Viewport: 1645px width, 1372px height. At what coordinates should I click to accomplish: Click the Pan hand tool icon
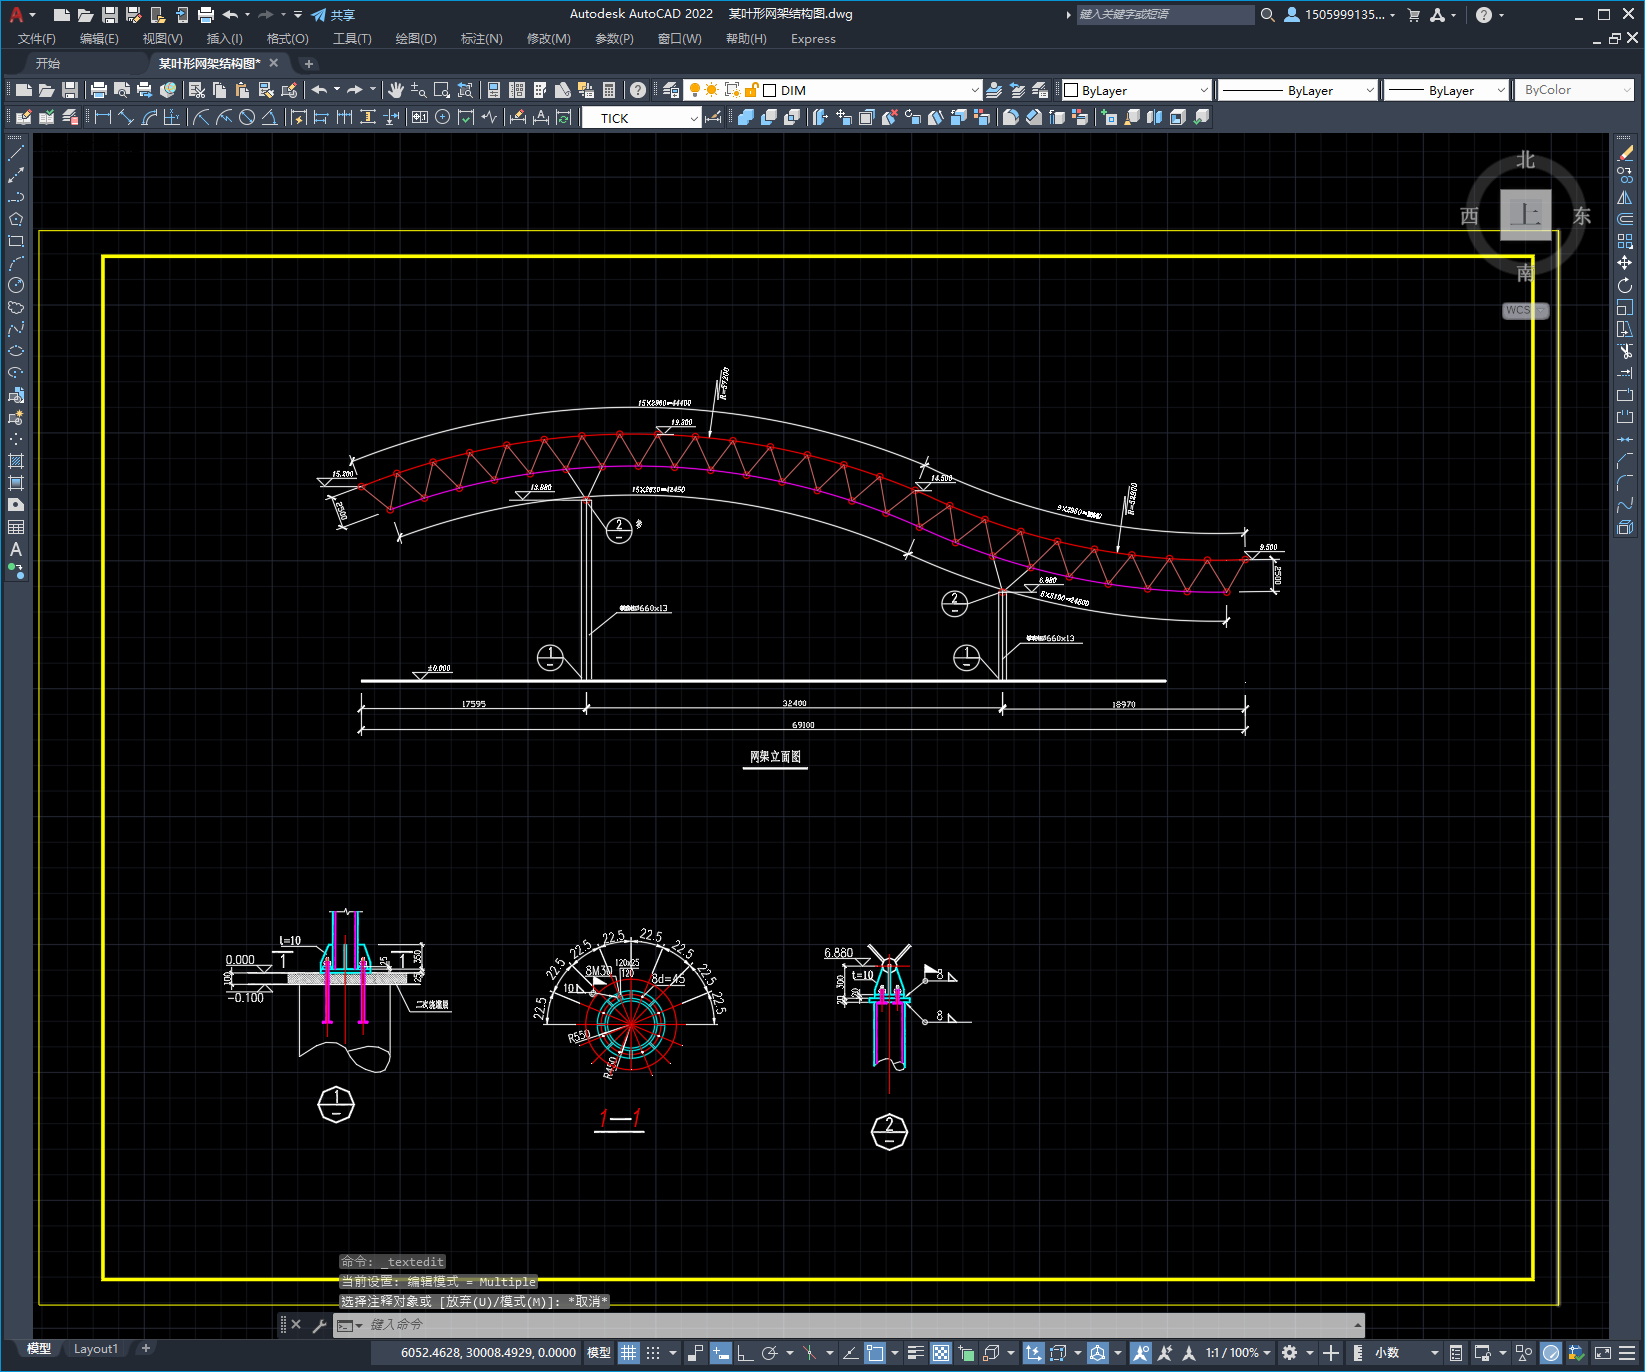pyautogui.click(x=396, y=90)
